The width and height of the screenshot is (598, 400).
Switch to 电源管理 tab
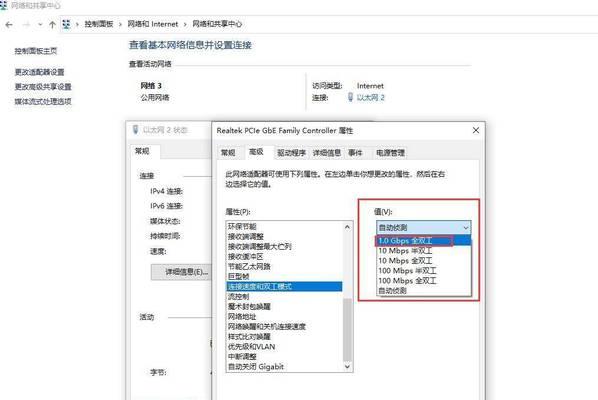pyautogui.click(x=390, y=153)
